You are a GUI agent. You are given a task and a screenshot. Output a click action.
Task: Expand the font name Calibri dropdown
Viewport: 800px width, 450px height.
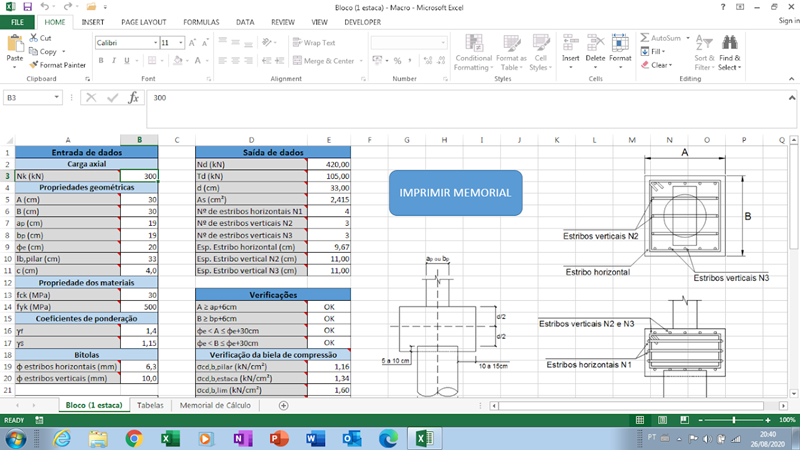pos(156,43)
